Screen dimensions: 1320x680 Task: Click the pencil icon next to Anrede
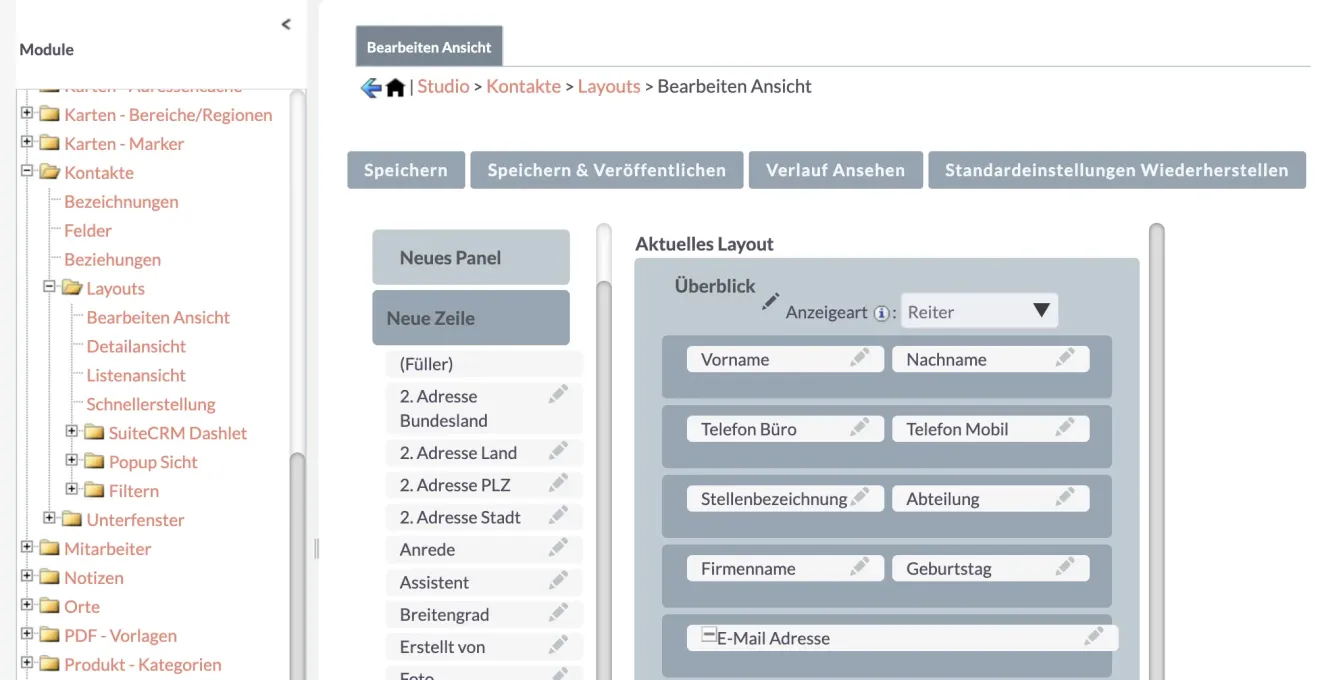pos(558,548)
